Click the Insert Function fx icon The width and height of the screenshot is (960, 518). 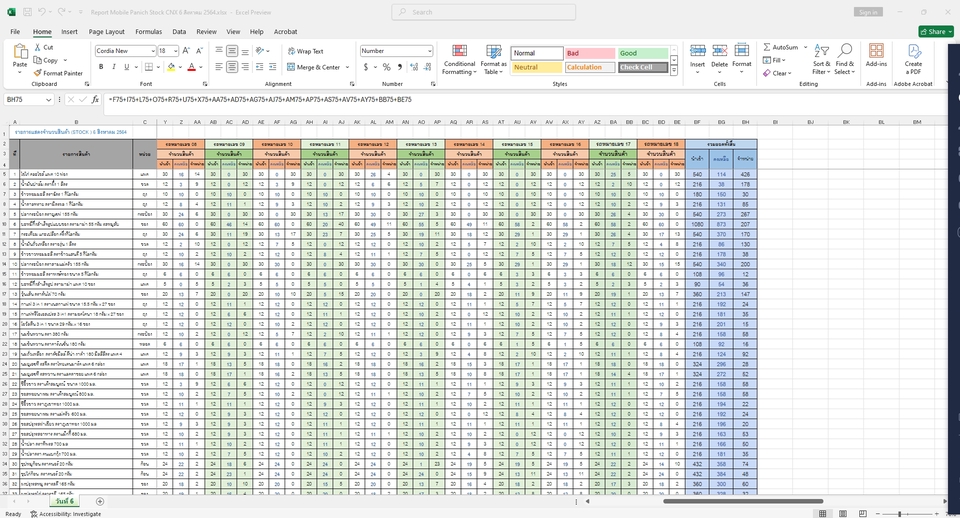(95, 99)
